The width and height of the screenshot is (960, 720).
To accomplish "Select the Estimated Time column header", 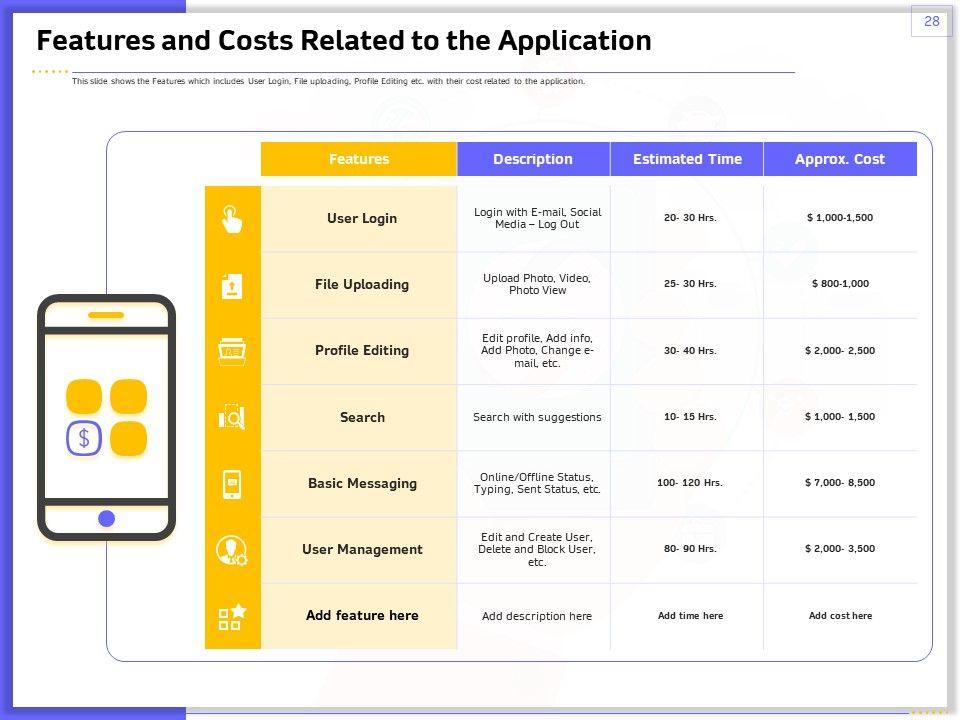I will point(687,159).
